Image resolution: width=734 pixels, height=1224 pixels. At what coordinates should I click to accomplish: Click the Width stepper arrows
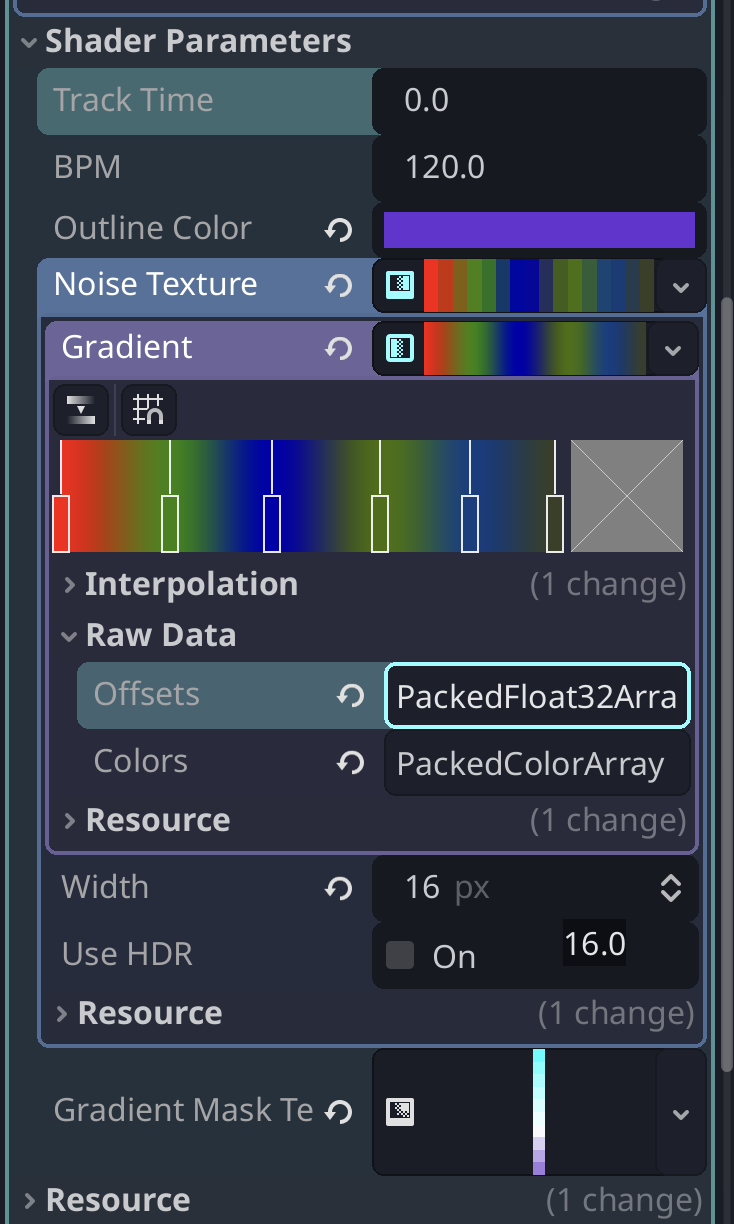[x=671, y=888]
